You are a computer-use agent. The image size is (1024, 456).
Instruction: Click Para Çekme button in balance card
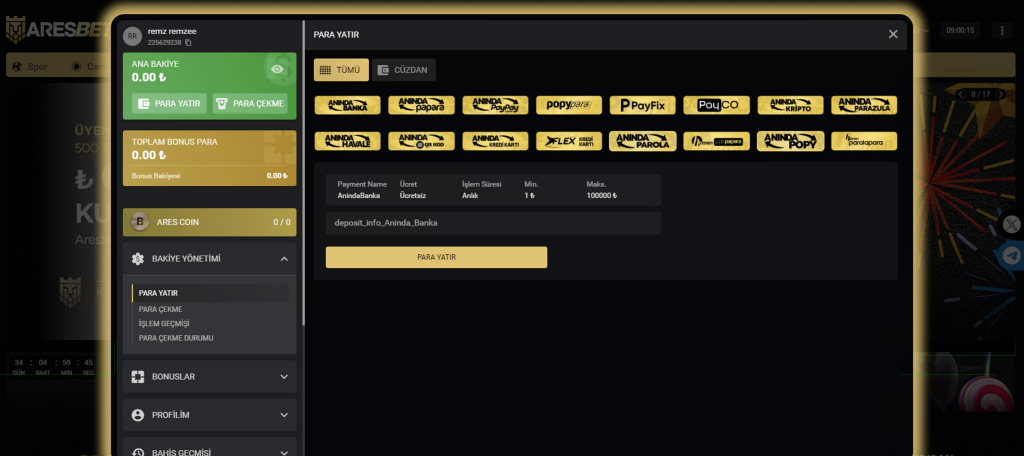(x=250, y=103)
